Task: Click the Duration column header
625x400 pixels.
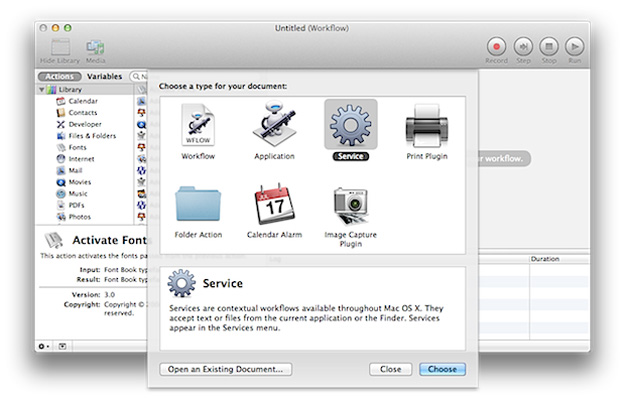Action: click(545, 259)
